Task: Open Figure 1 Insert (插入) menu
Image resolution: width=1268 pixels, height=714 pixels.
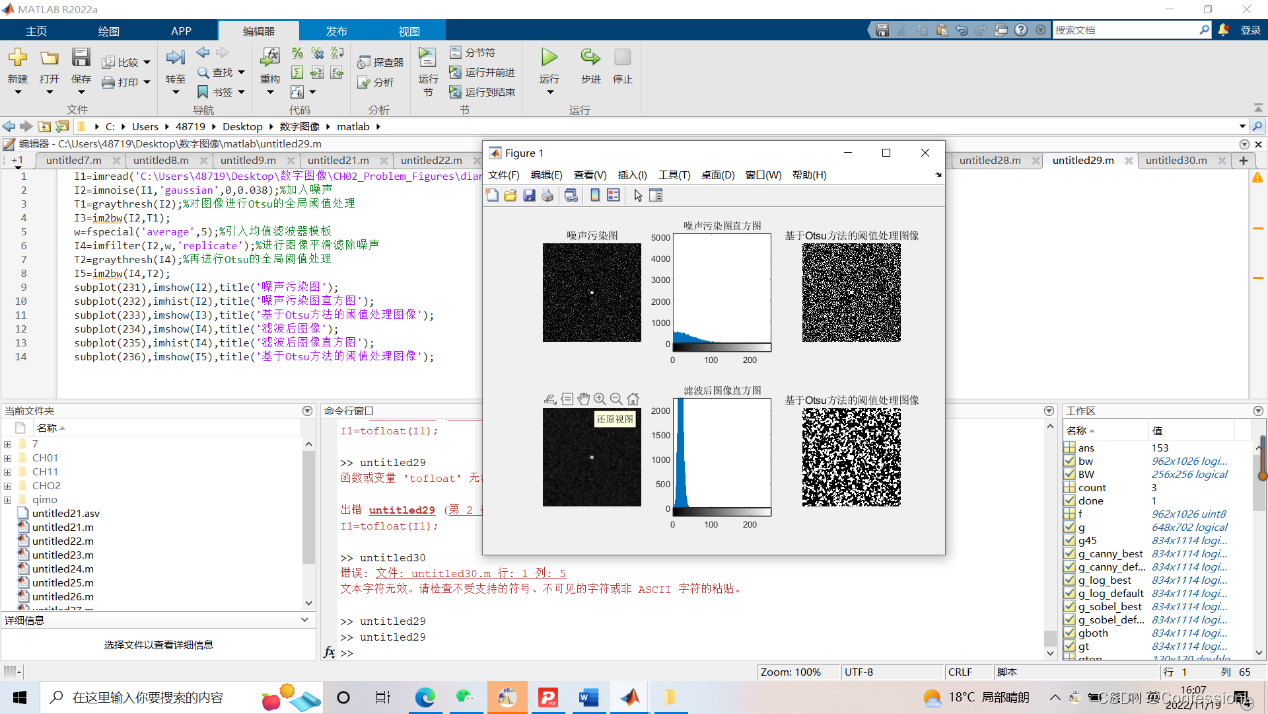Action: click(x=632, y=175)
